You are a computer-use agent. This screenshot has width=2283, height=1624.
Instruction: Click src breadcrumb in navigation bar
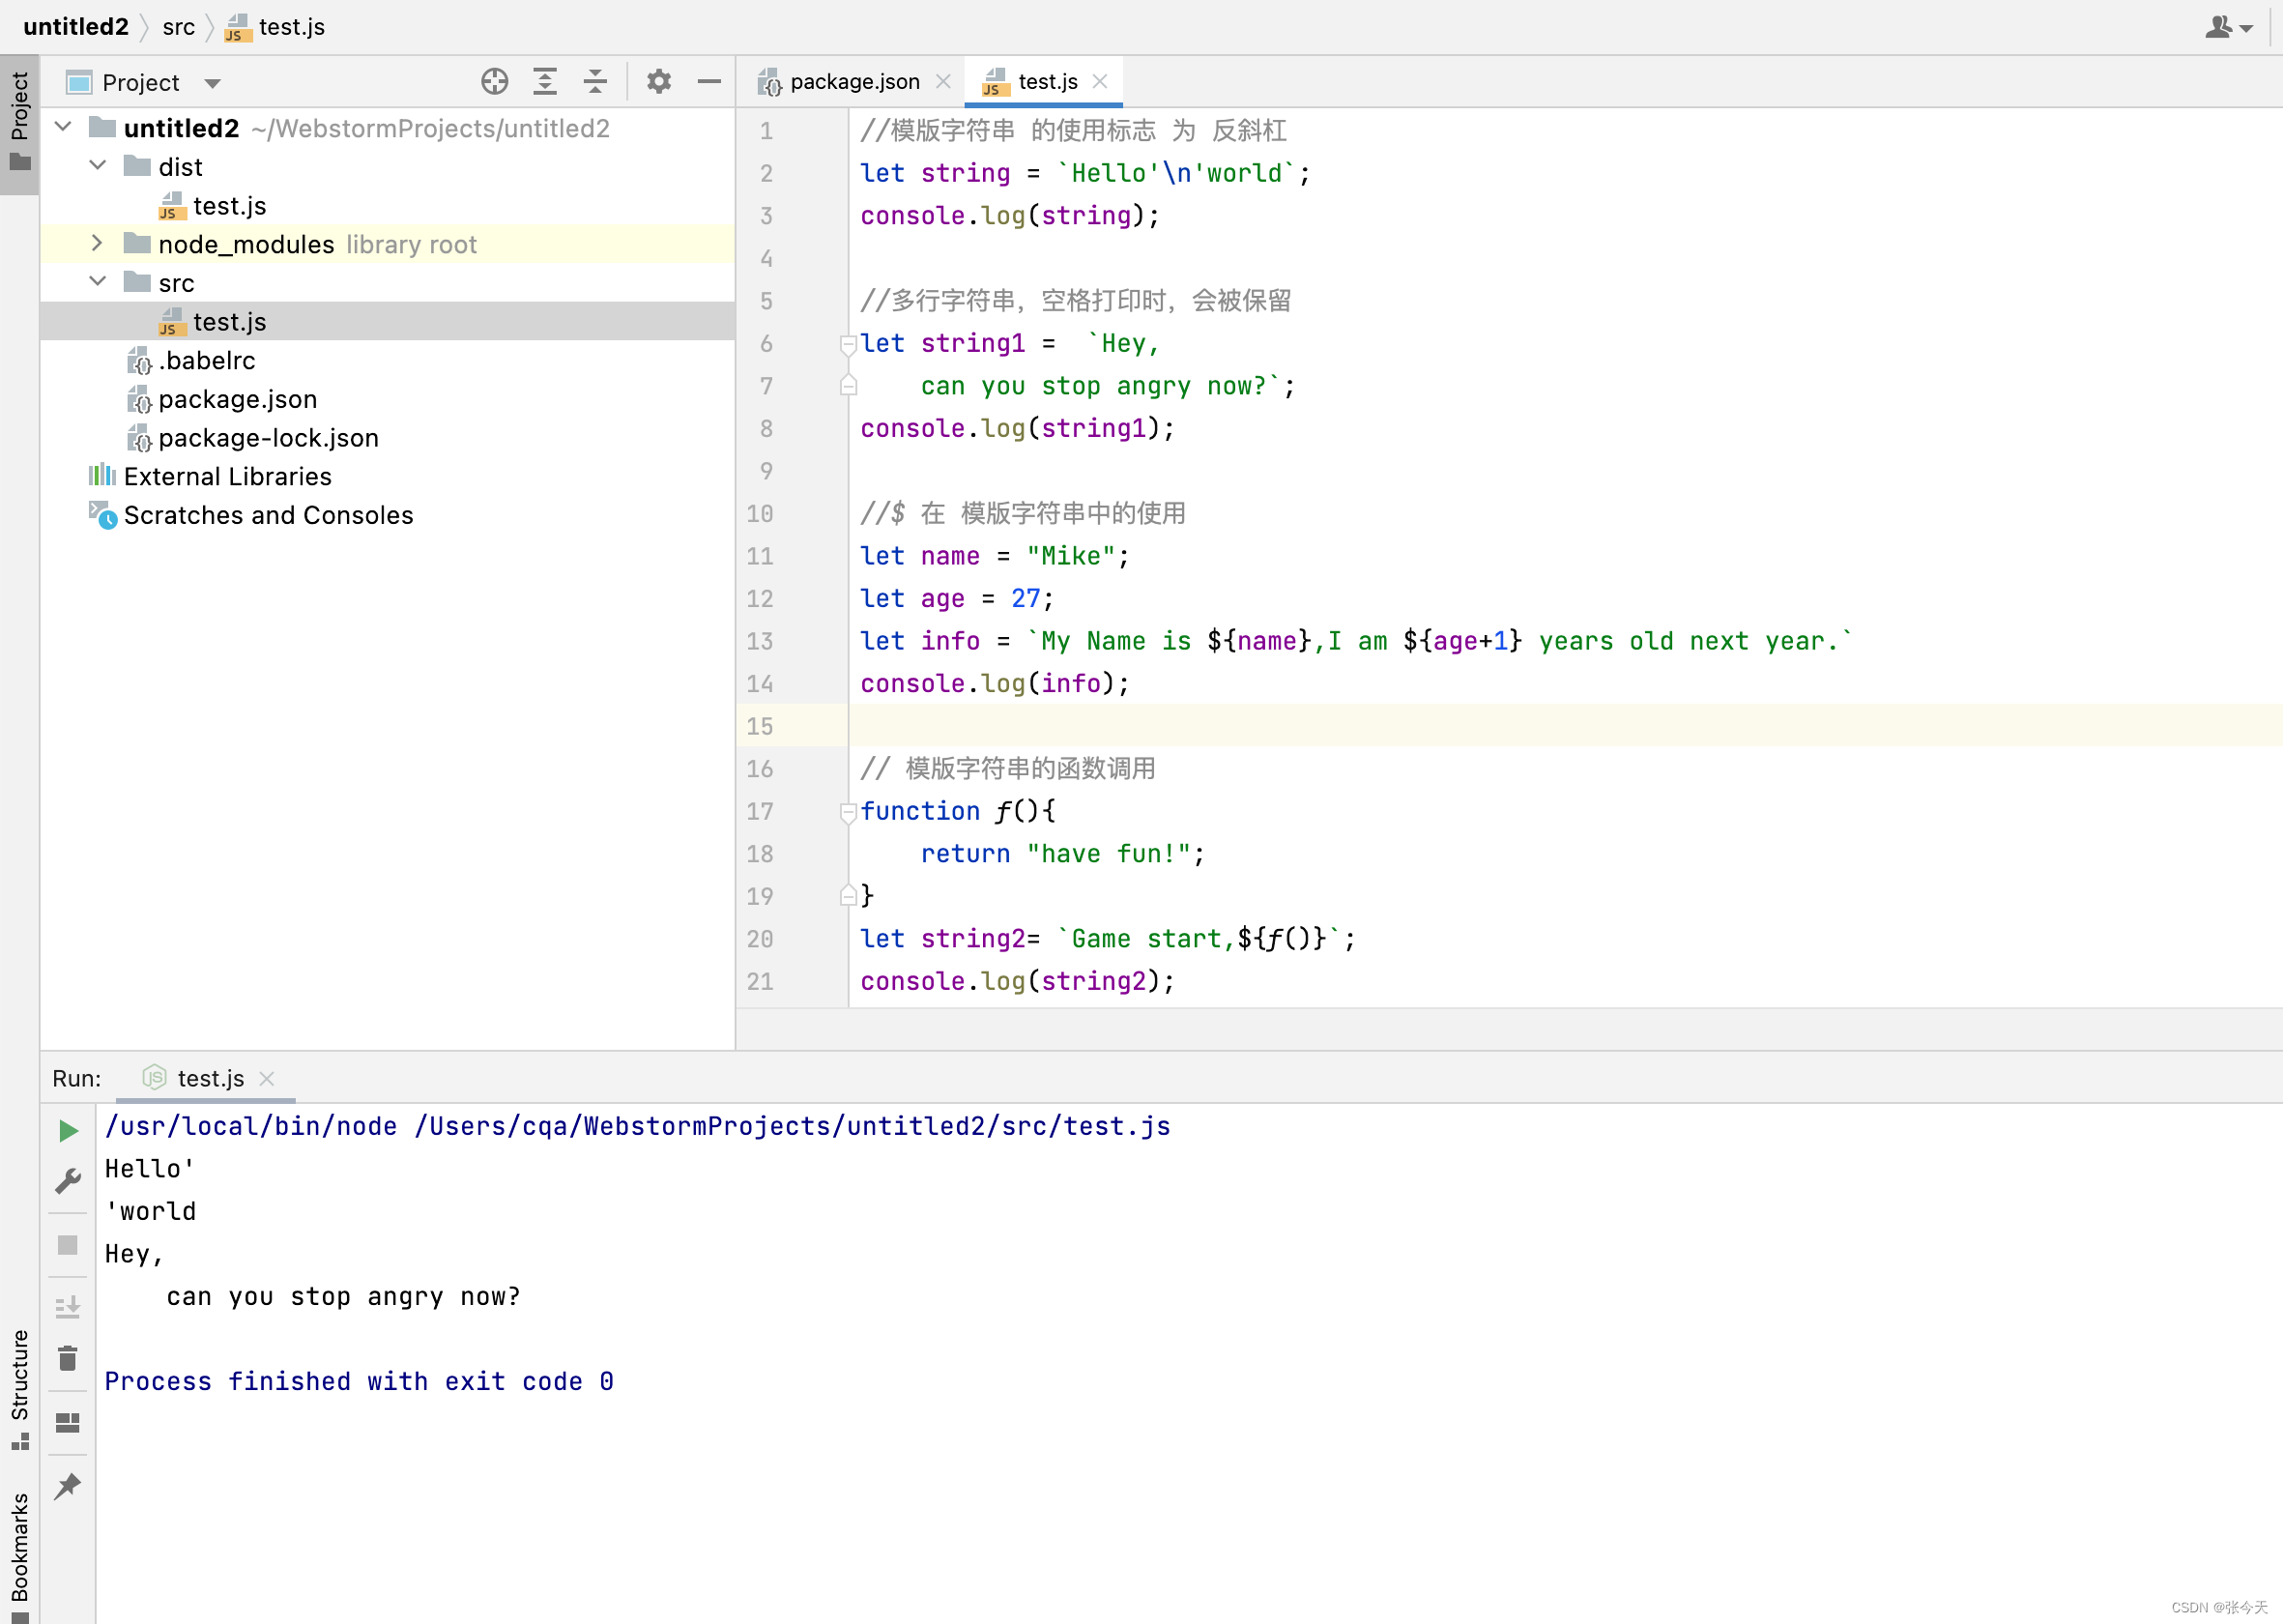tap(178, 27)
